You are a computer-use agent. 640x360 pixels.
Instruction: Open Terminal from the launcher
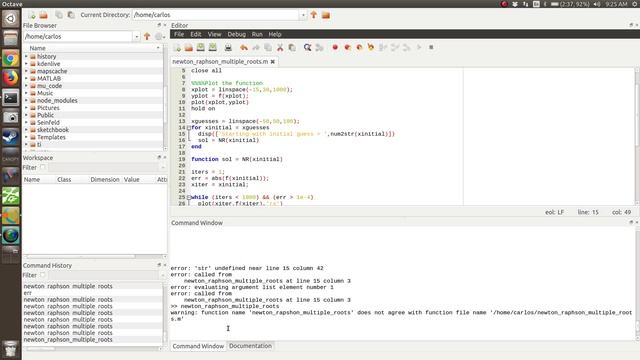(x=11, y=98)
